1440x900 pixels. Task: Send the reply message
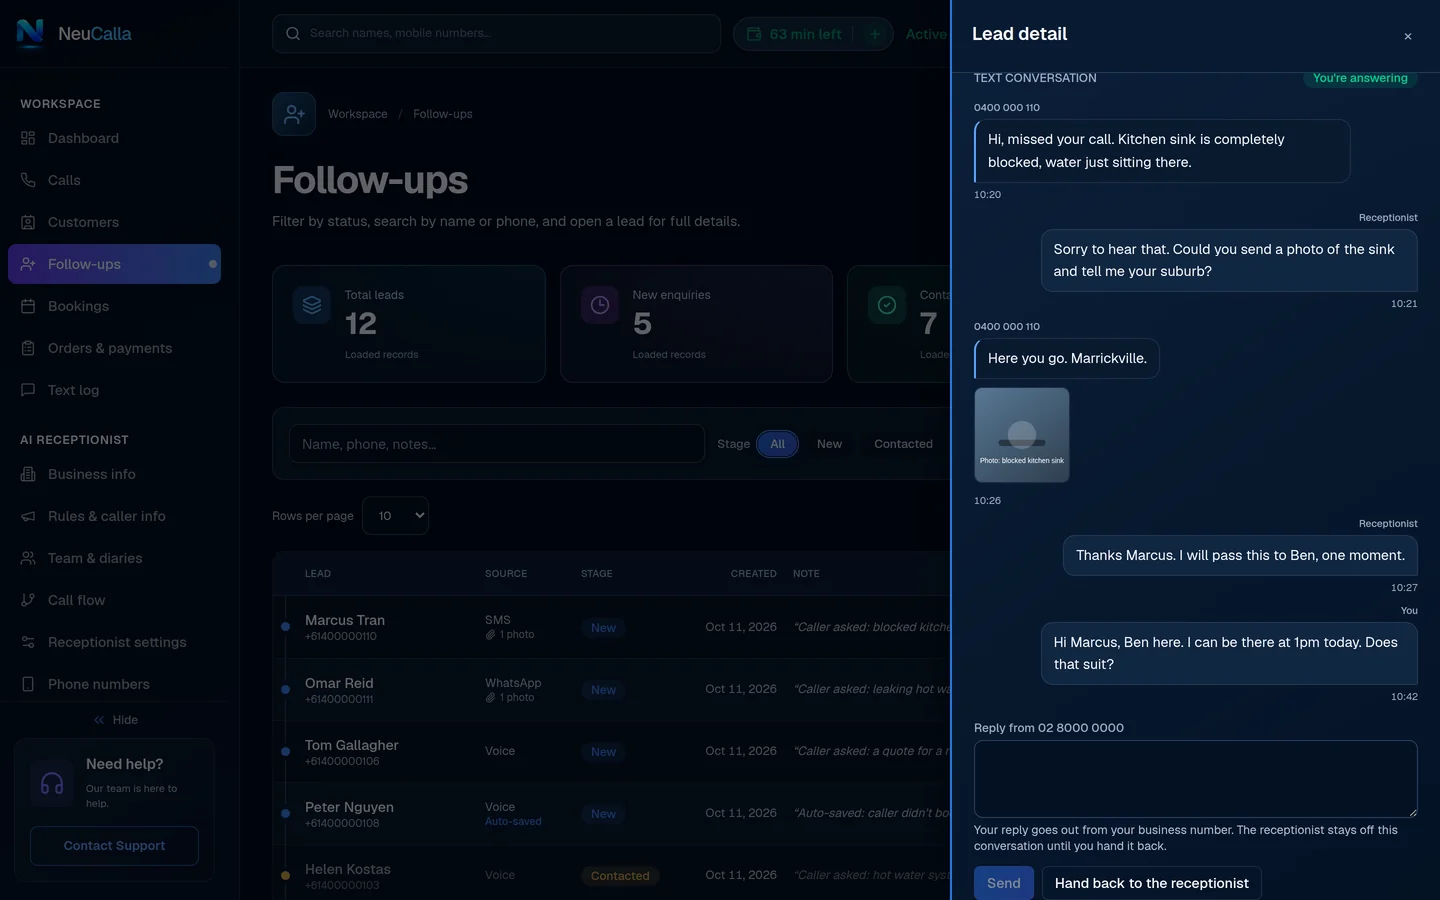(1004, 883)
